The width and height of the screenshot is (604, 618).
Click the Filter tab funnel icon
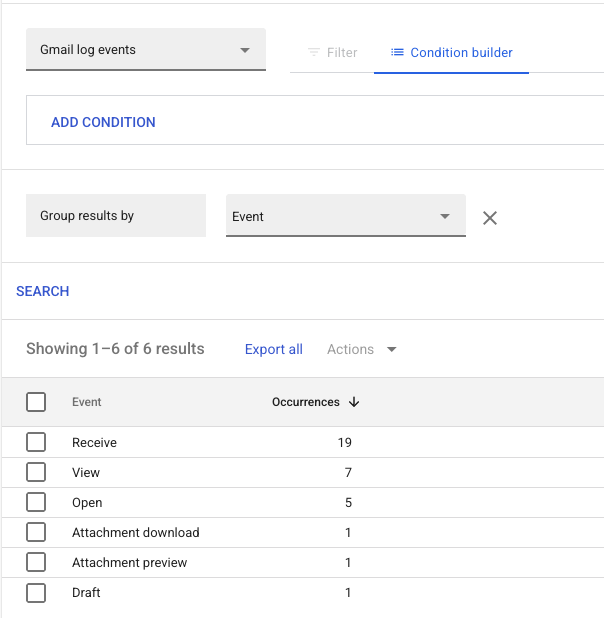314,52
